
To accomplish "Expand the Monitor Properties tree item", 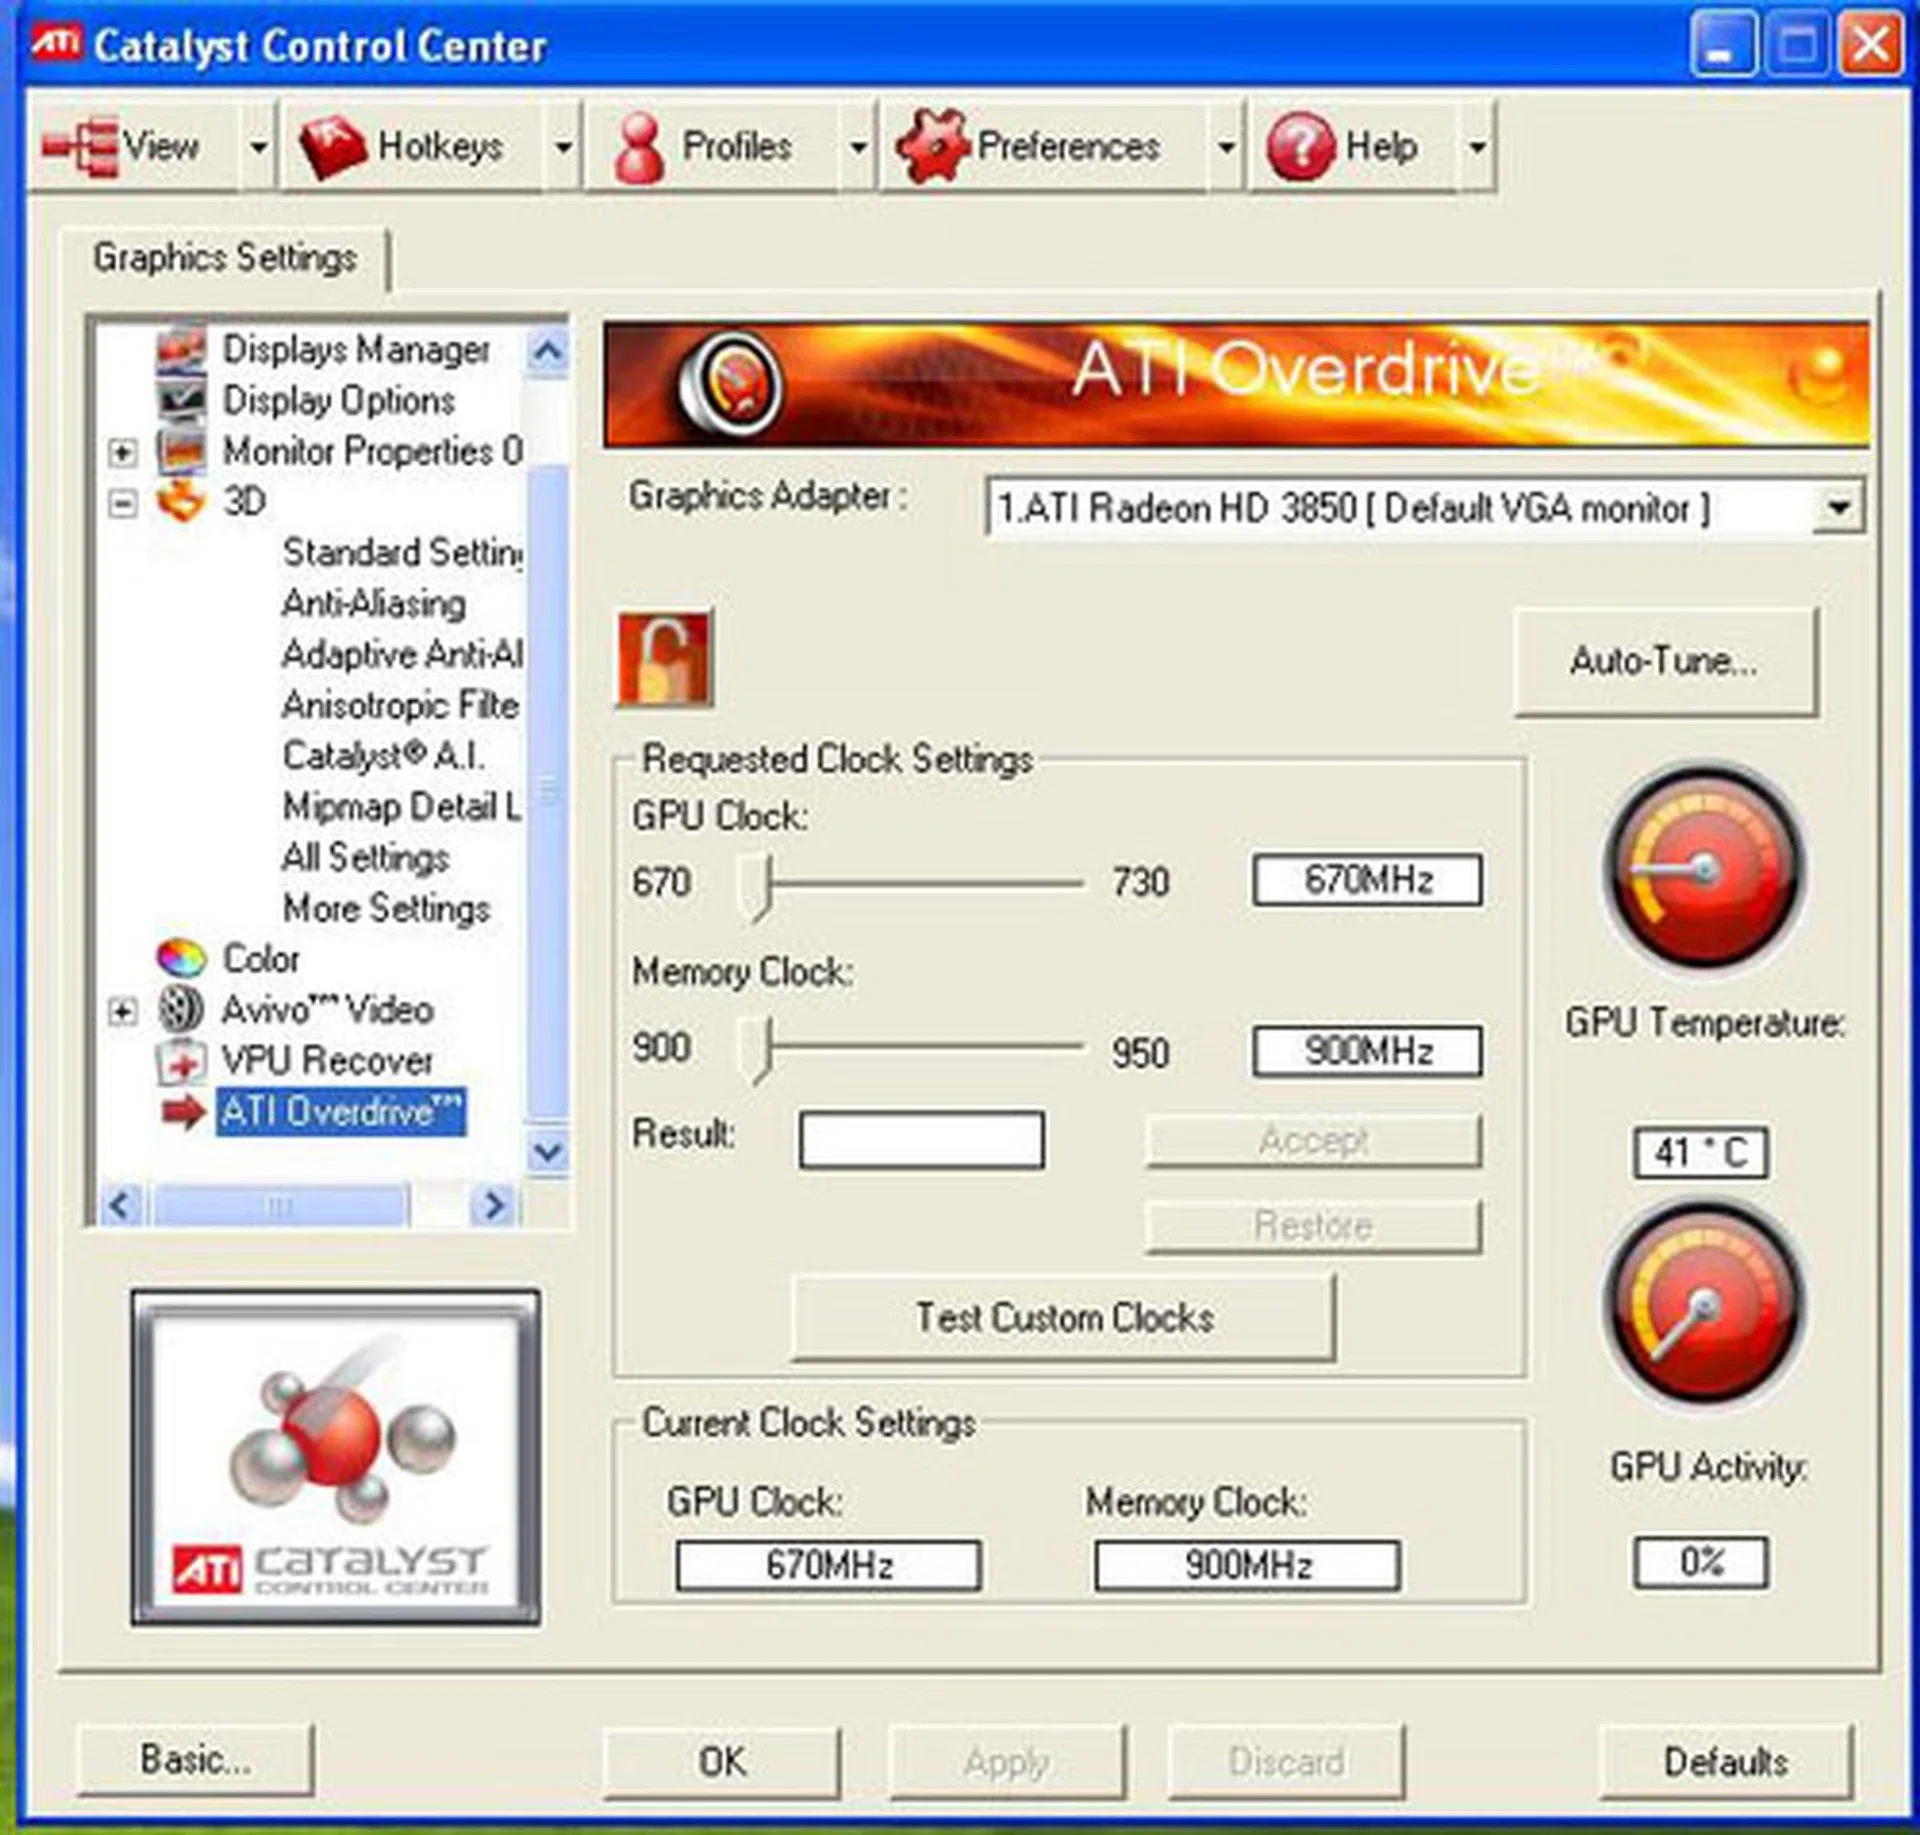I will point(123,453).
